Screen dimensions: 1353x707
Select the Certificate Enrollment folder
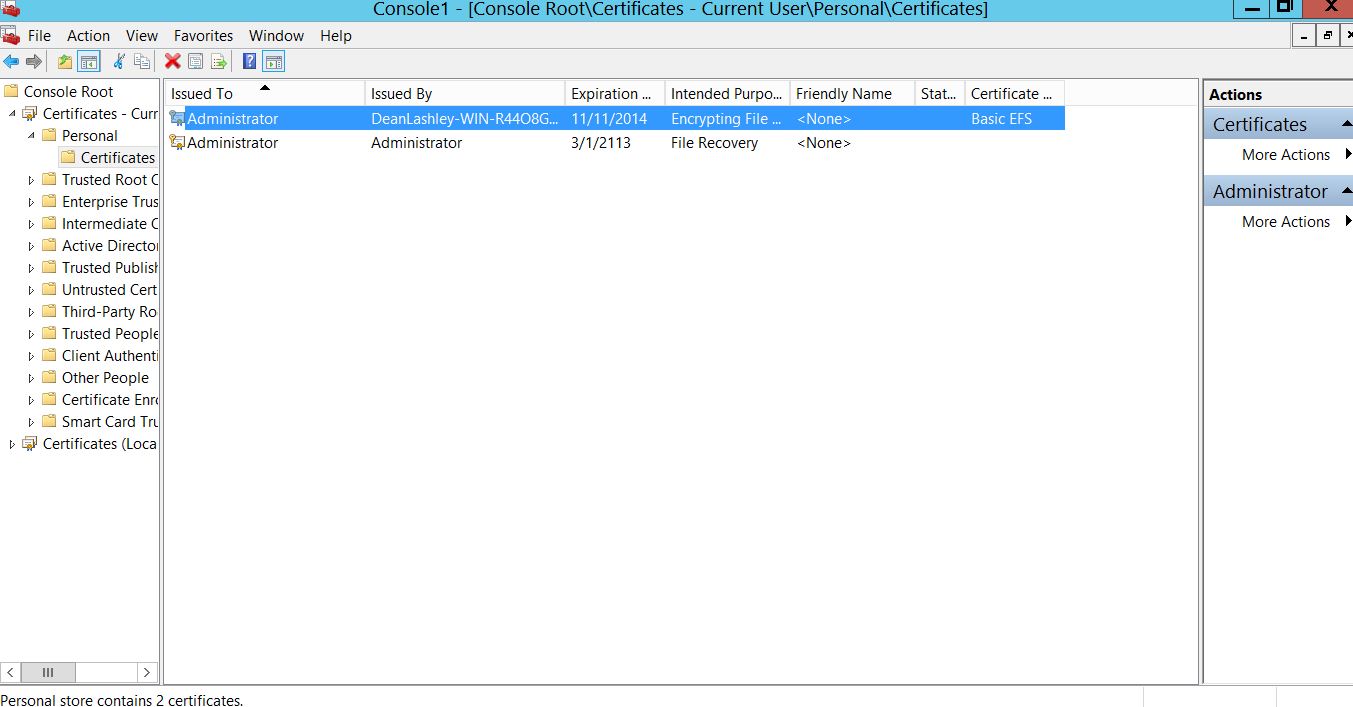point(110,400)
